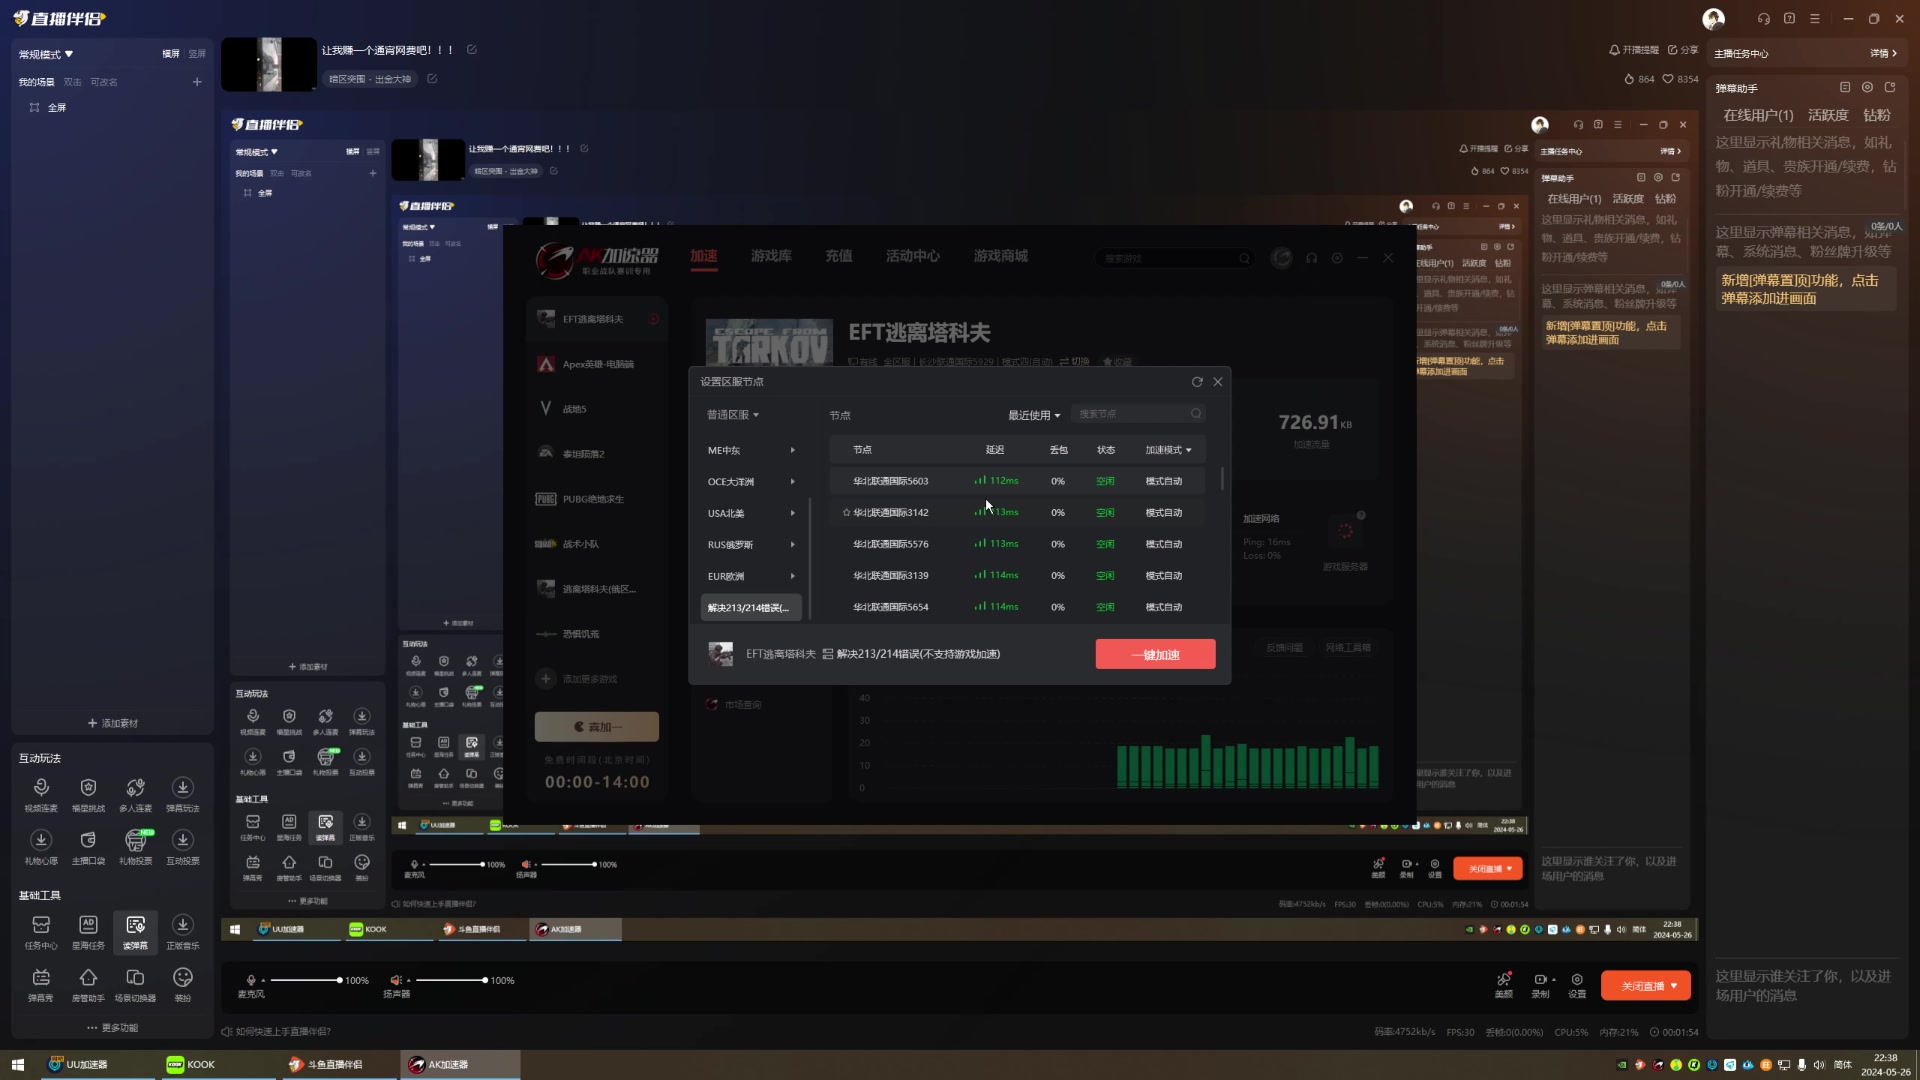Open the 常规模式 dropdown in main window

coord(46,54)
